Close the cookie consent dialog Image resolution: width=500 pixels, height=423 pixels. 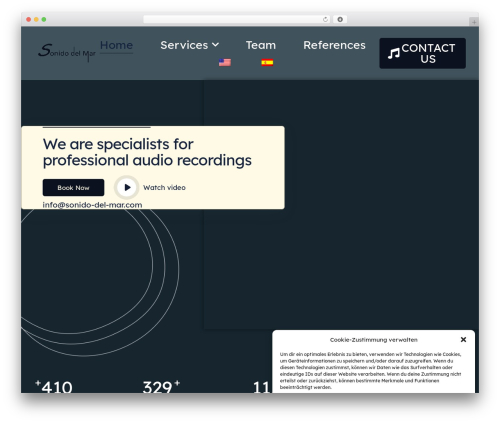click(x=463, y=339)
